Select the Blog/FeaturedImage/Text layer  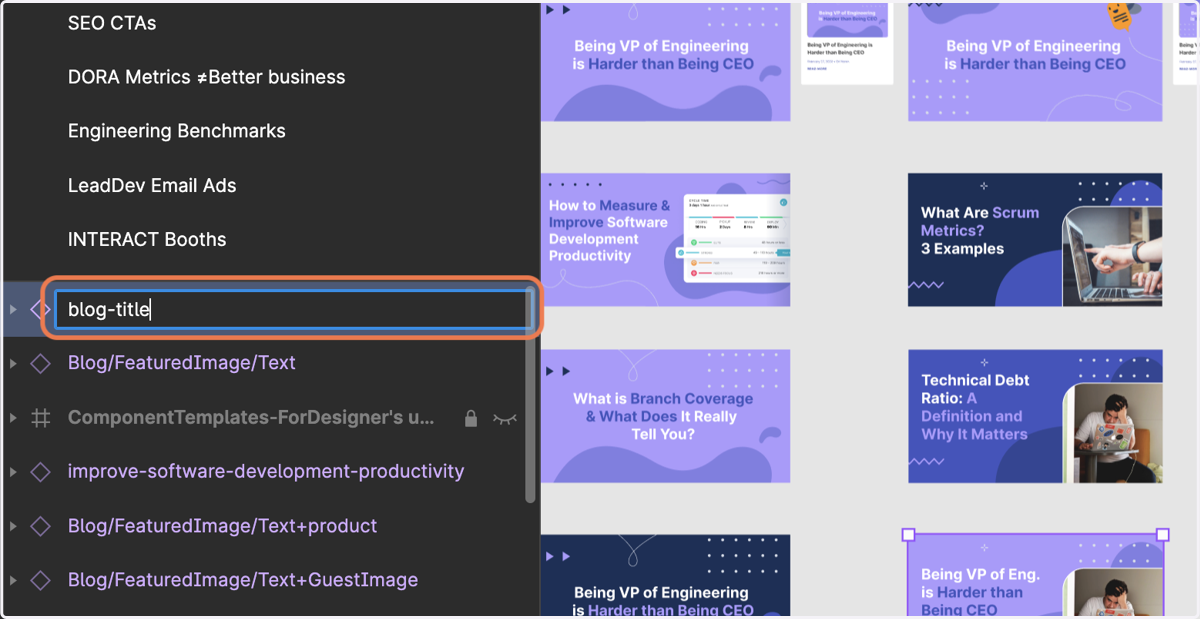(182, 363)
